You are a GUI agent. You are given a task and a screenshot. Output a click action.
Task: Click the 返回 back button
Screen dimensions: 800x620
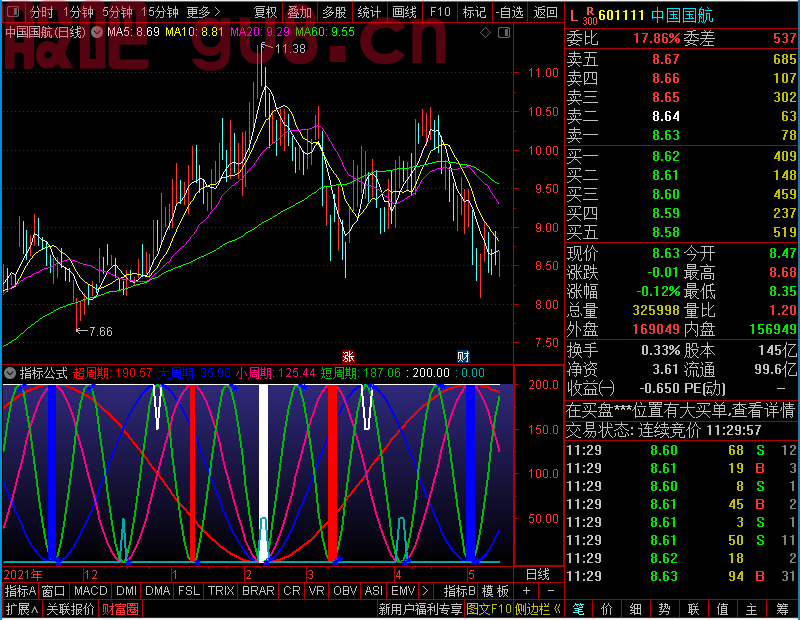pos(545,12)
